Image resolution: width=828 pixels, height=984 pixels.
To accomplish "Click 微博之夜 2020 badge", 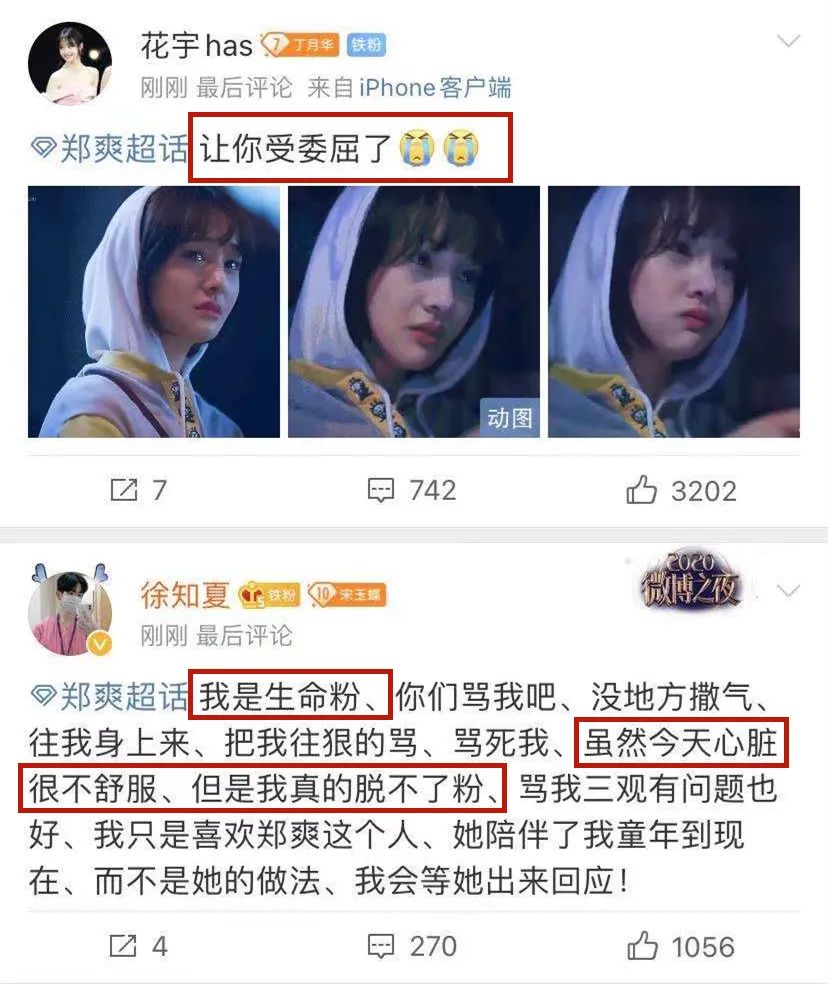I will [689, 581].
